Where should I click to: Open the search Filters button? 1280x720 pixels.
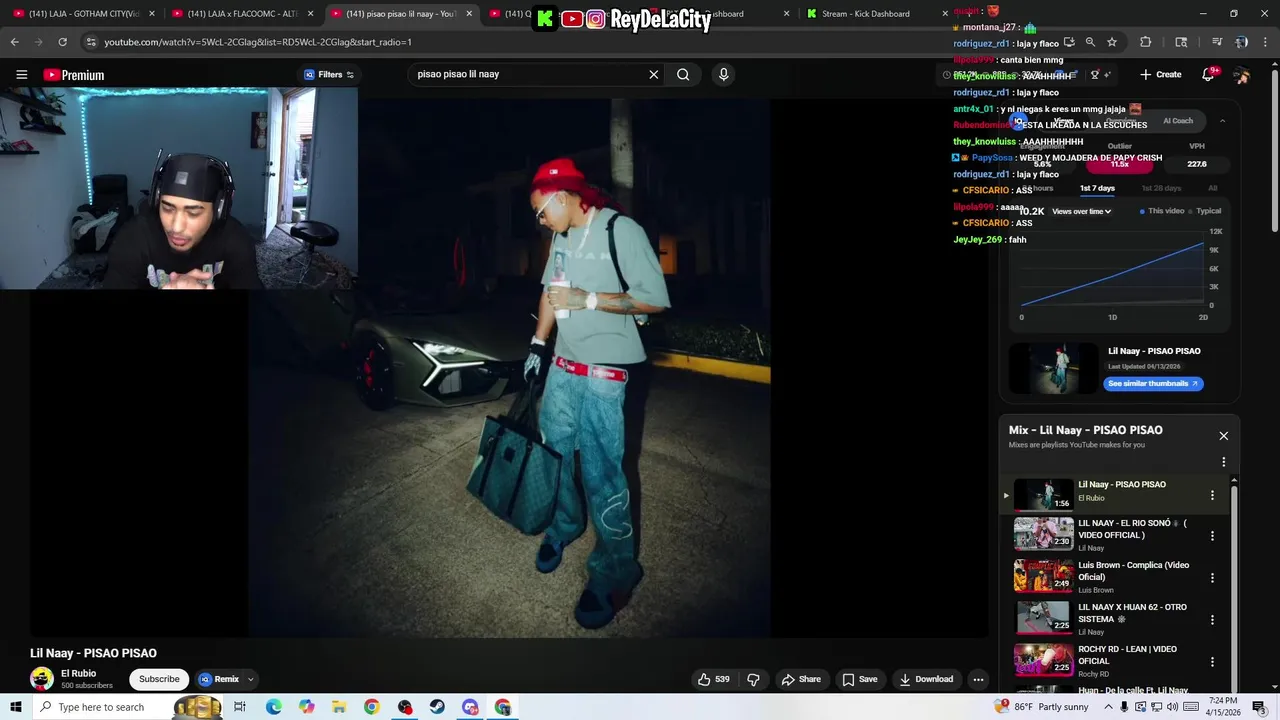[329, 74]
